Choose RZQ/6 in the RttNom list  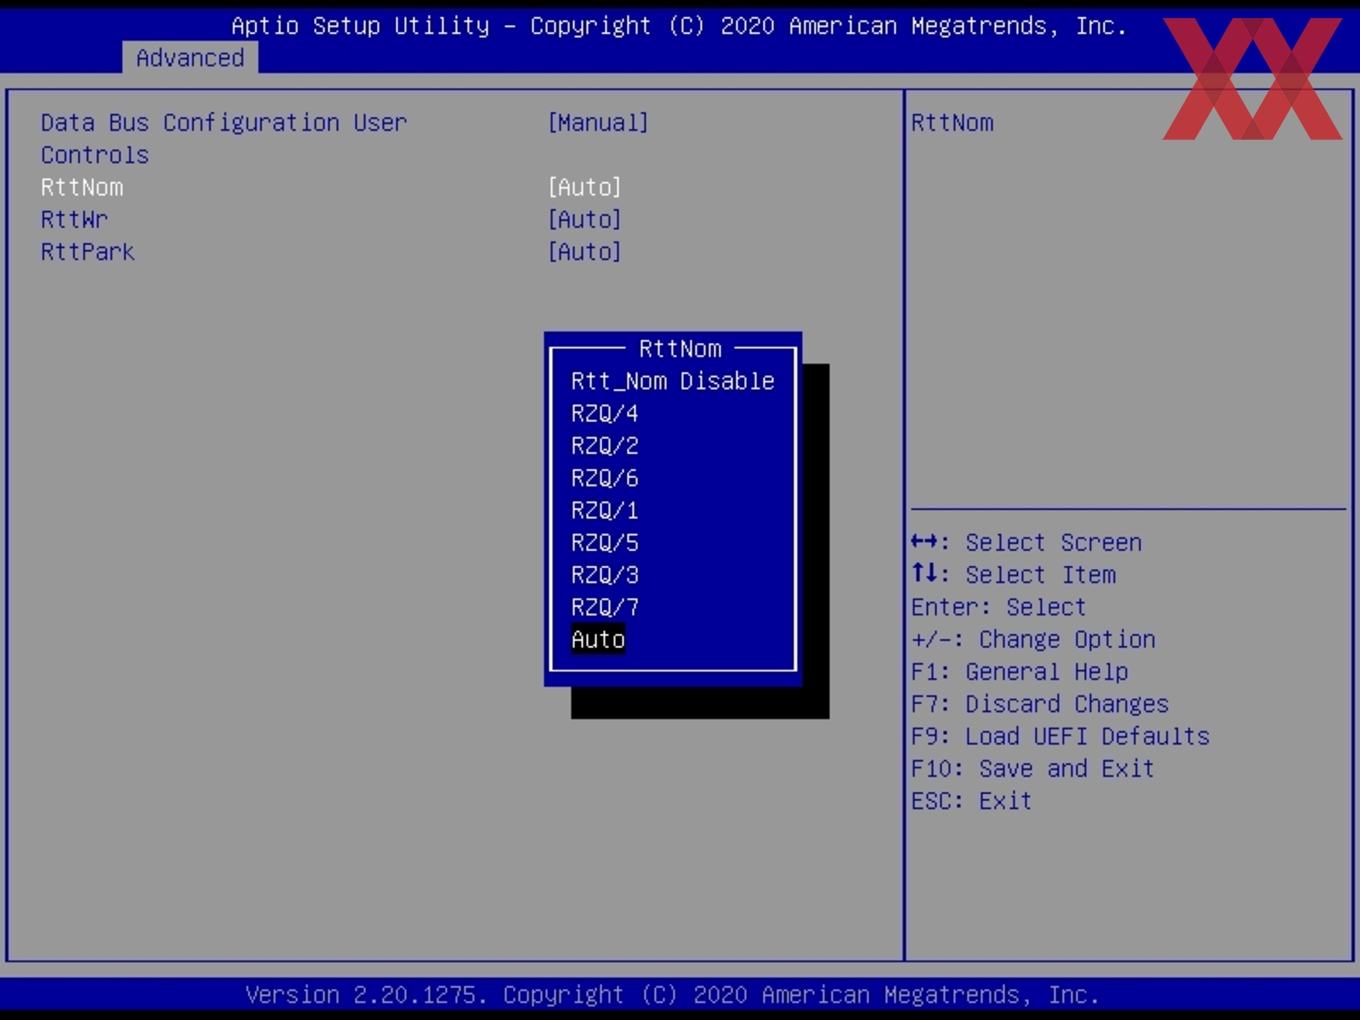(605, 478)
